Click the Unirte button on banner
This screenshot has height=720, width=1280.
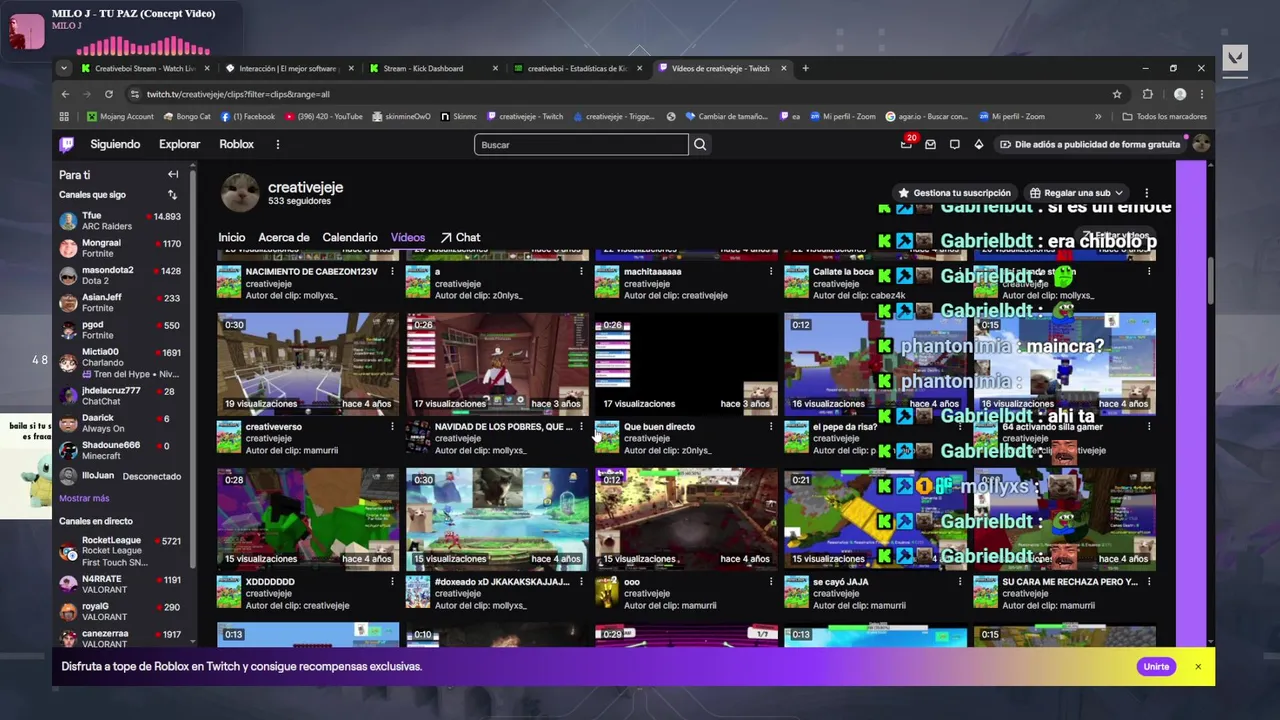(1156, 667)
